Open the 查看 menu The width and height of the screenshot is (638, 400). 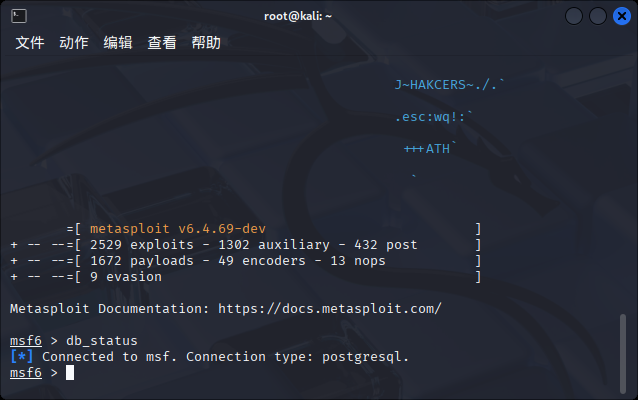tap(162, 42)
